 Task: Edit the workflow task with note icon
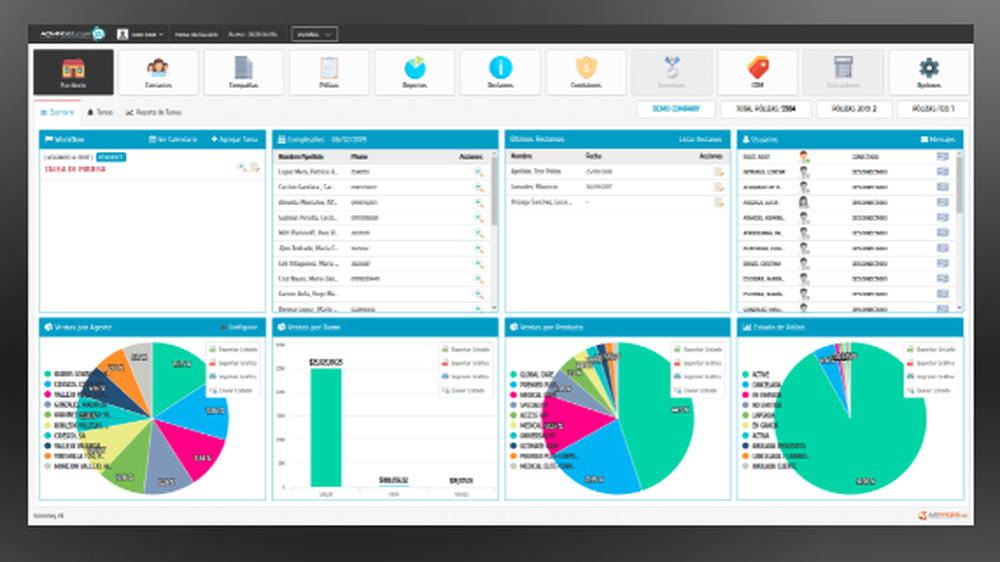click(x=254, y=167)
